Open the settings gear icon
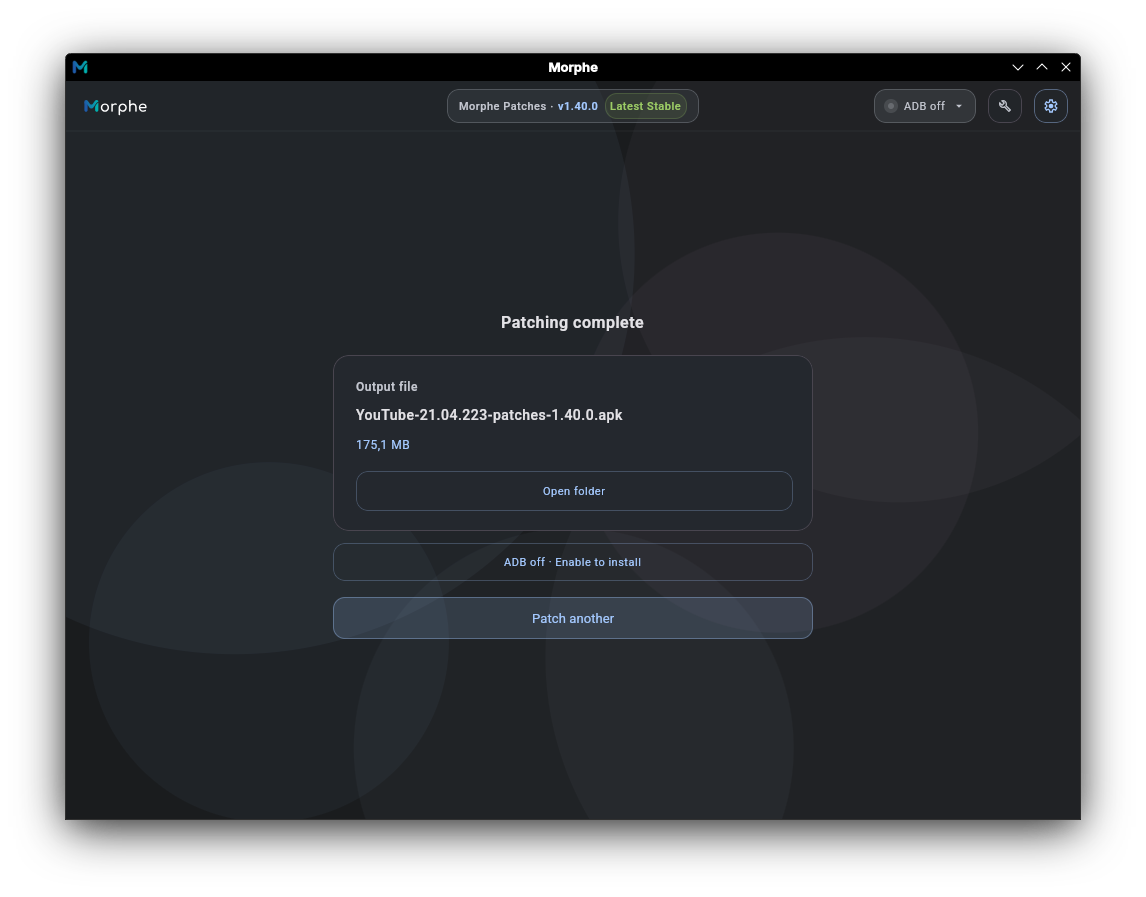Viewport: 1146px width, 897px height. (1050, 106)
